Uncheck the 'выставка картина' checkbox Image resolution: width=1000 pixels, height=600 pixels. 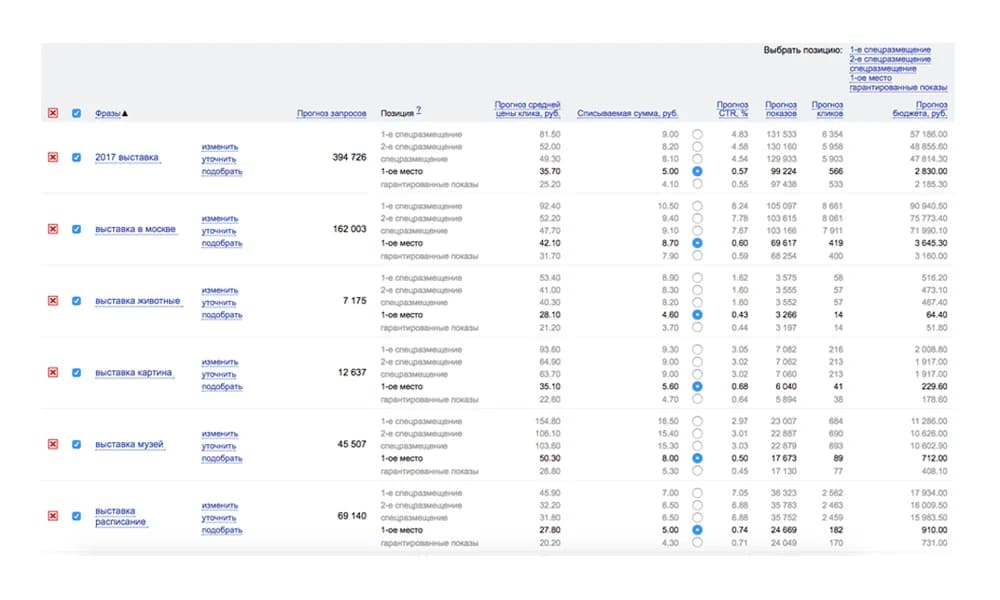click(x=77, y=372)
